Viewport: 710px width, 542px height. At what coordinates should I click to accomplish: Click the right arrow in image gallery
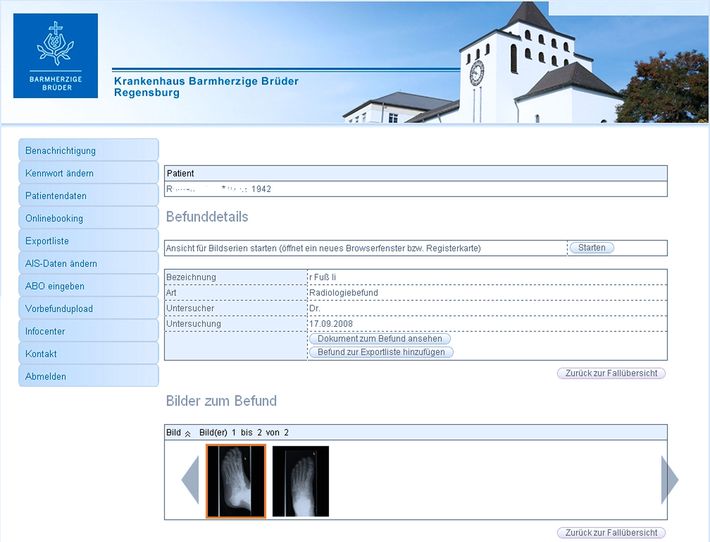click(x=669, y=480)
